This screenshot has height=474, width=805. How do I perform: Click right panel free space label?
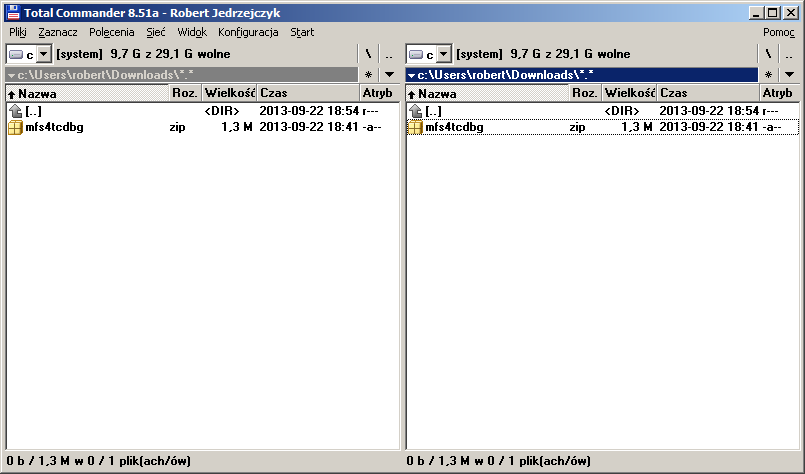543,54
